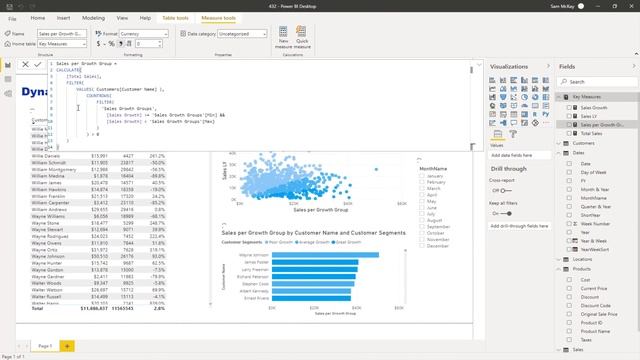Open the Format paint roller tab
The image size is (640, 360).
click(513, 134)
